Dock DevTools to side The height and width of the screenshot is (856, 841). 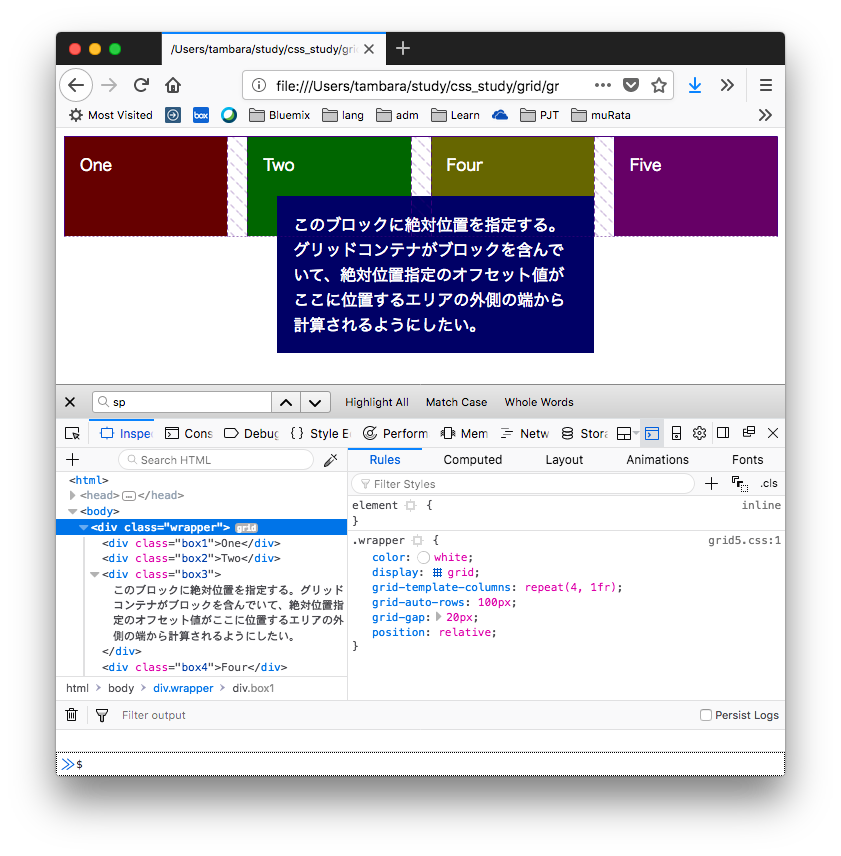(723, 433)
